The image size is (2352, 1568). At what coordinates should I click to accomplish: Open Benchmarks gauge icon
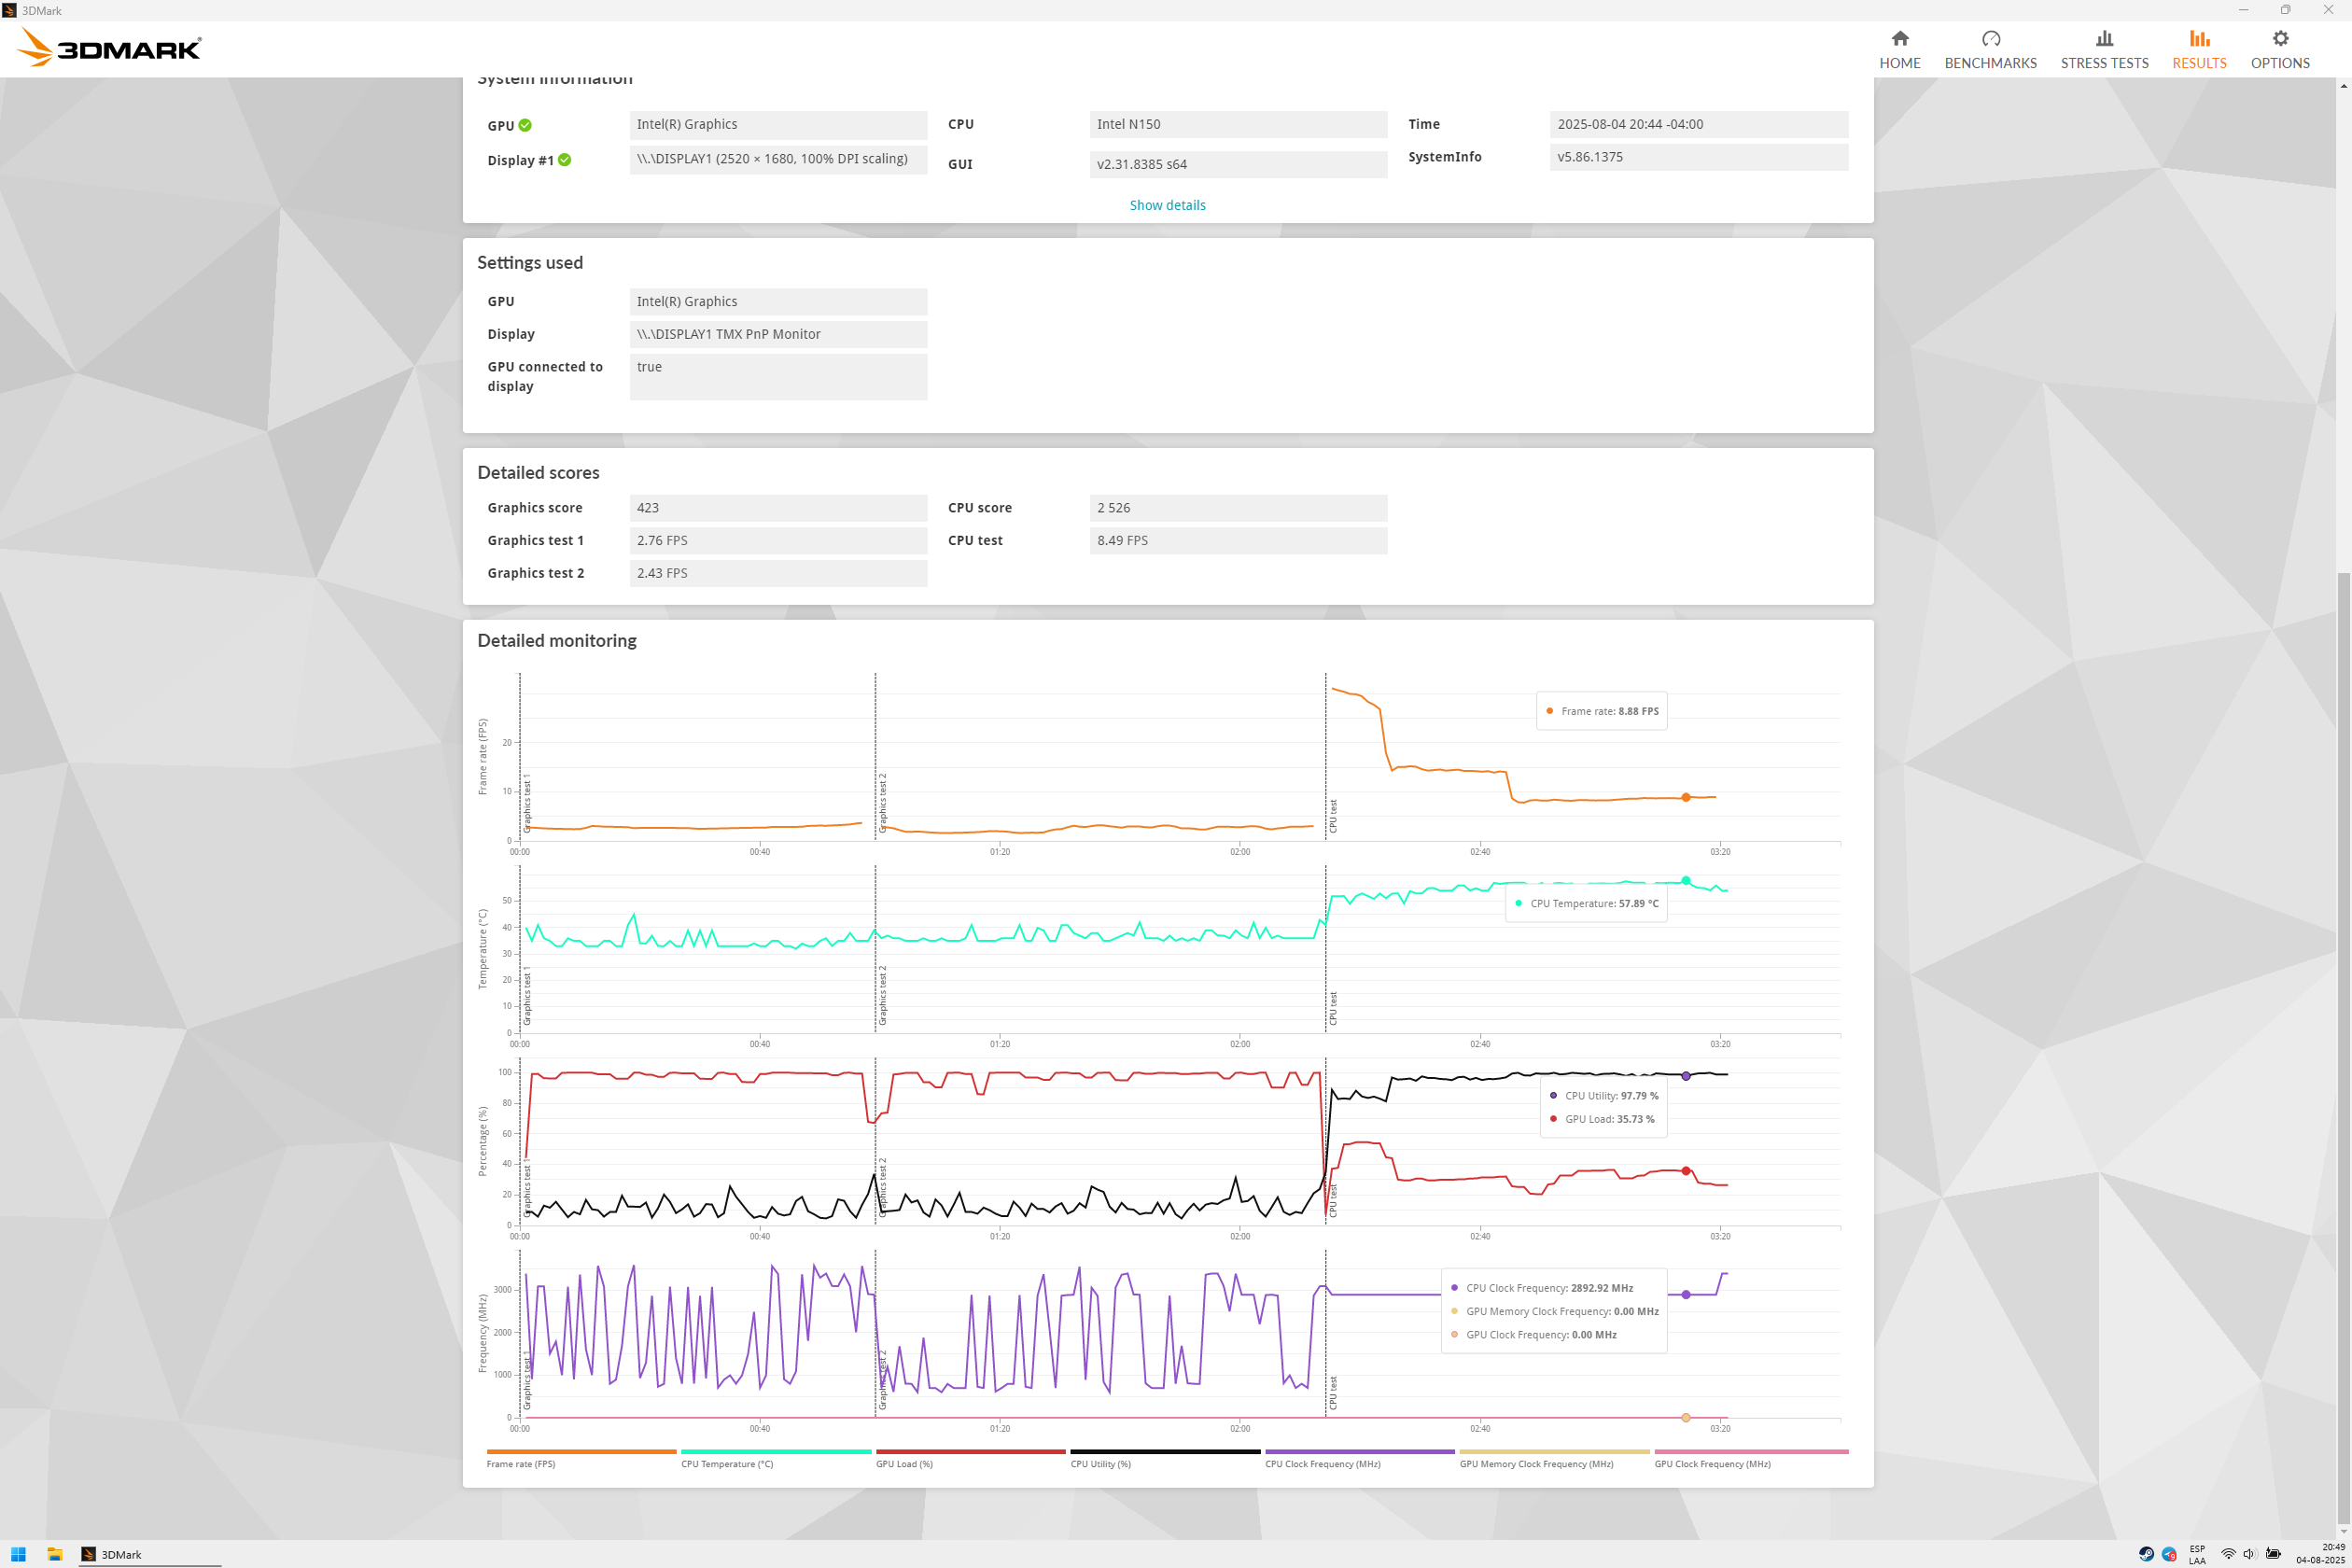[1990, 39]
